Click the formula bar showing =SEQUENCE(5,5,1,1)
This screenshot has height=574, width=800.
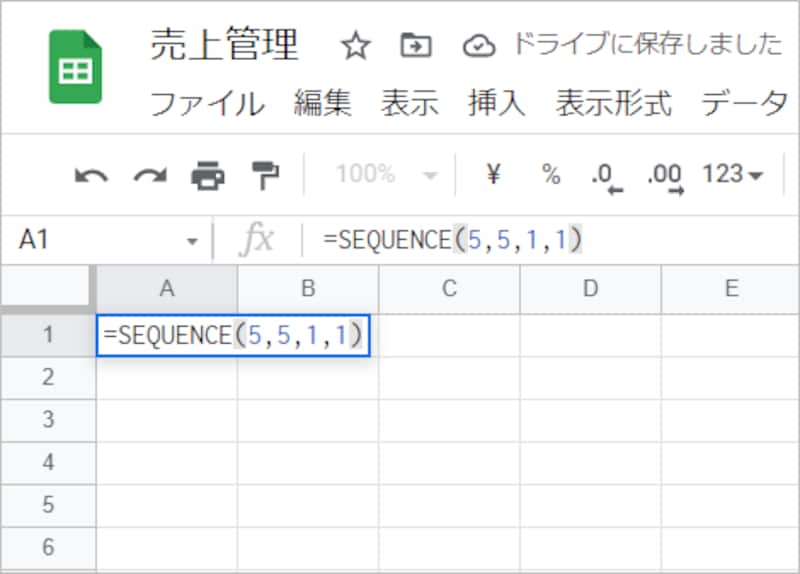(x=551, y=240)
